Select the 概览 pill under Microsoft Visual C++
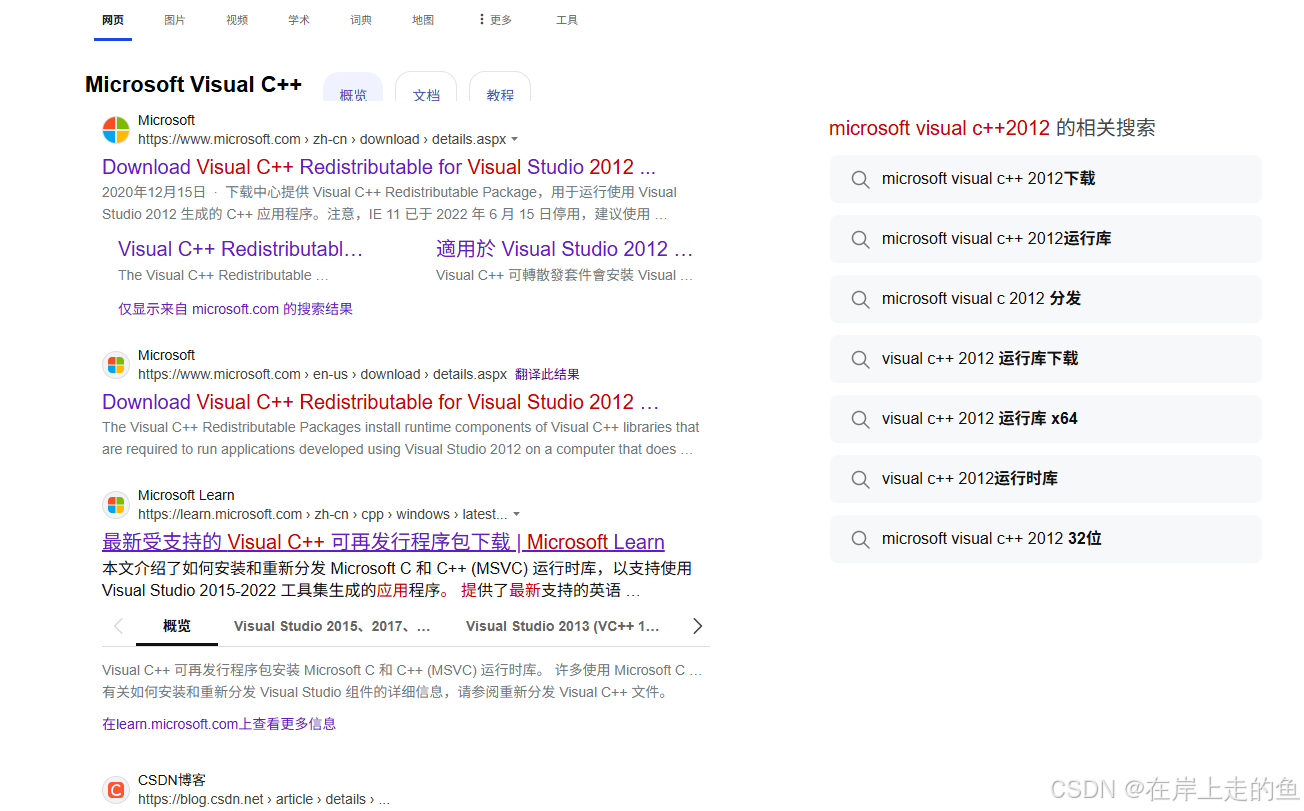The width and height of the screenshot is (1304, 811). [x=353, y=88]
